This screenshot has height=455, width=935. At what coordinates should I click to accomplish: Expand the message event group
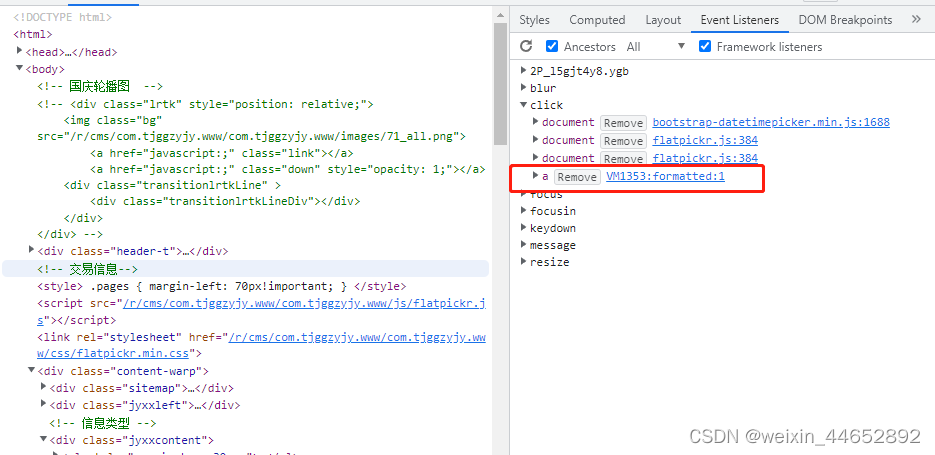click(x=524, y=245)
